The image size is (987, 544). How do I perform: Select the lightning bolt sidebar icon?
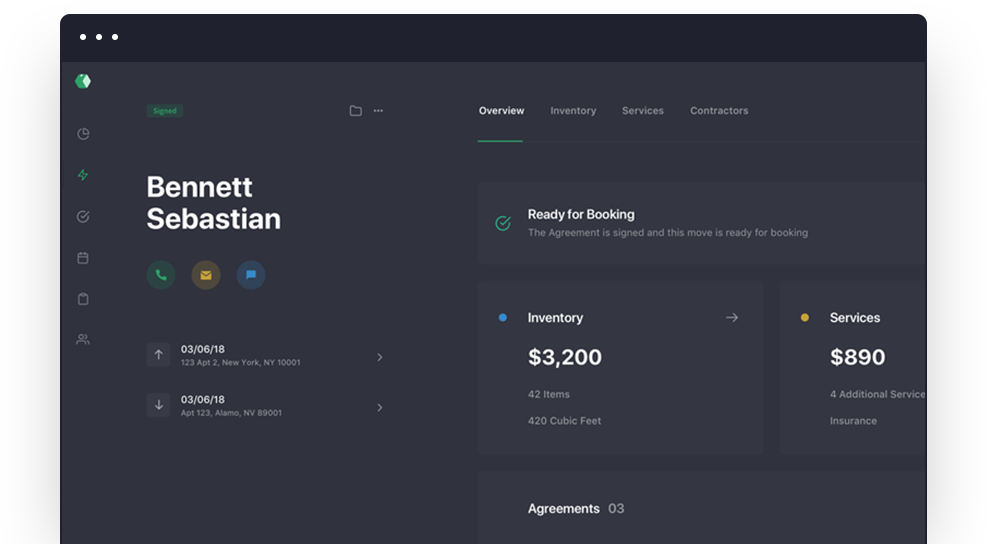83,175
